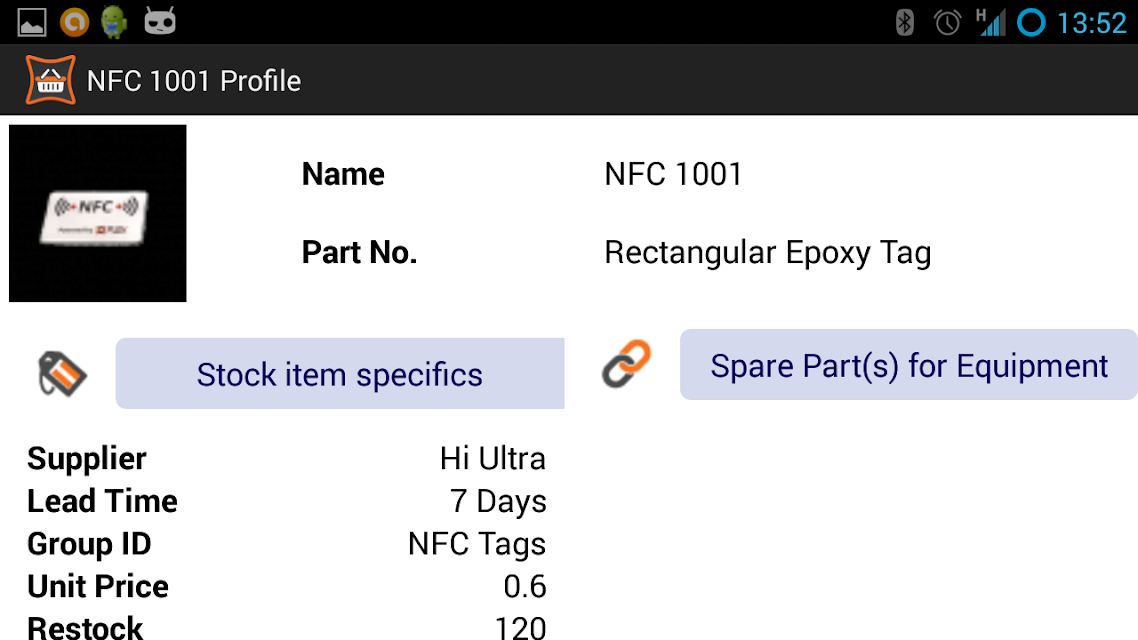This screenshot has width=1138, height=640.
Task: Select the Hi Ultra supplier value
Action: pos(492,459)
